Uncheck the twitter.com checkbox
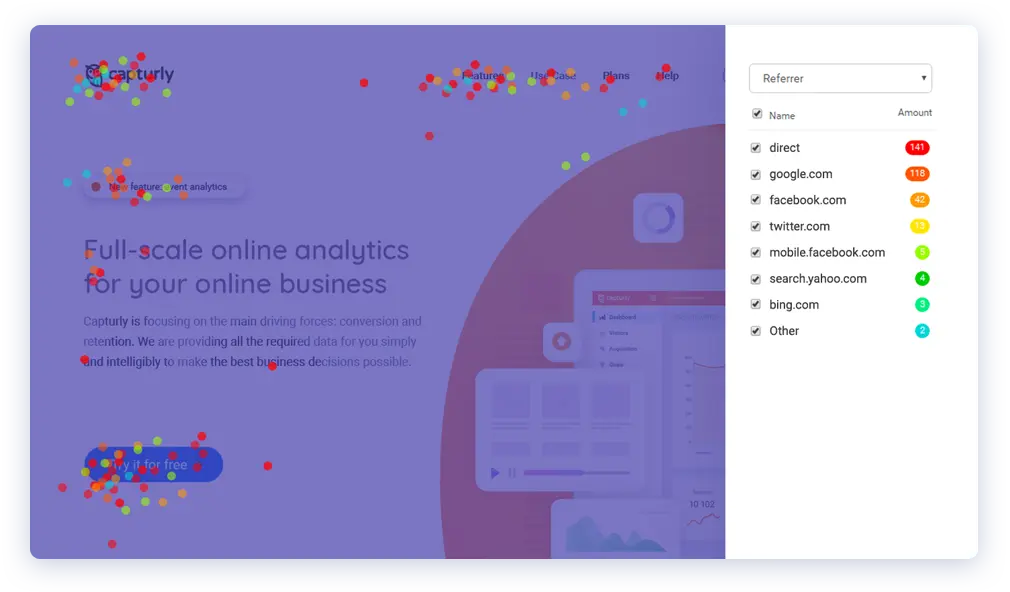 [756, 226]
